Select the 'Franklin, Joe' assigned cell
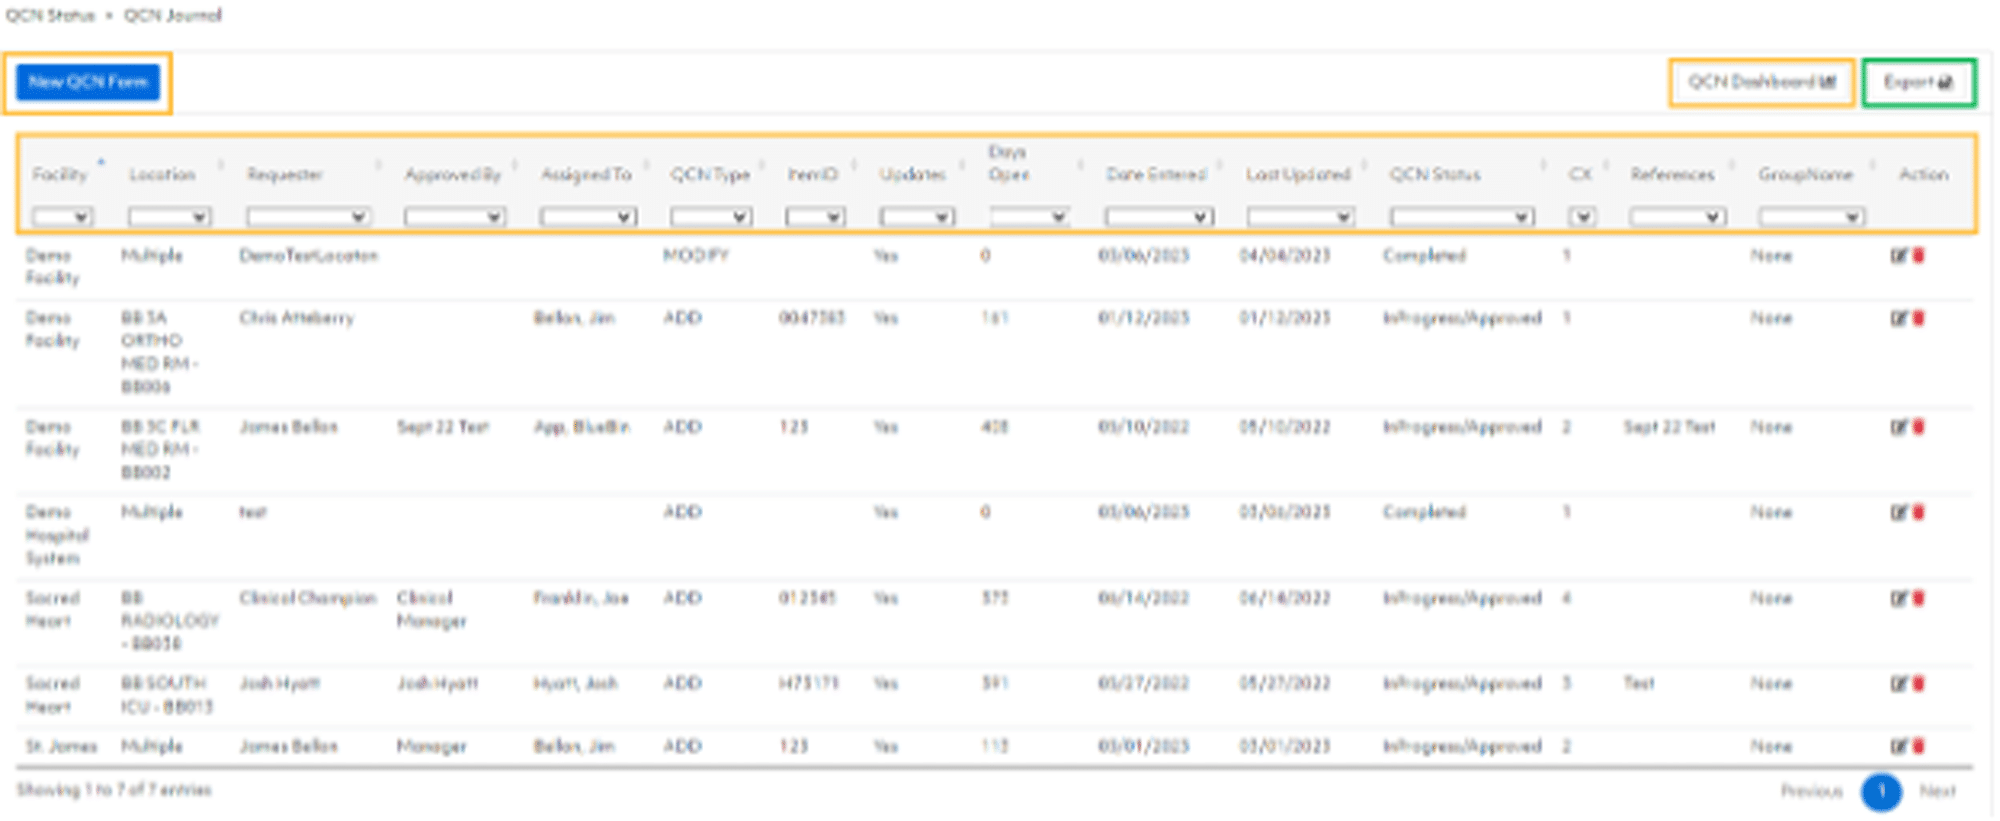Screen dimensions: 2000x821 [x=581, y=598]
